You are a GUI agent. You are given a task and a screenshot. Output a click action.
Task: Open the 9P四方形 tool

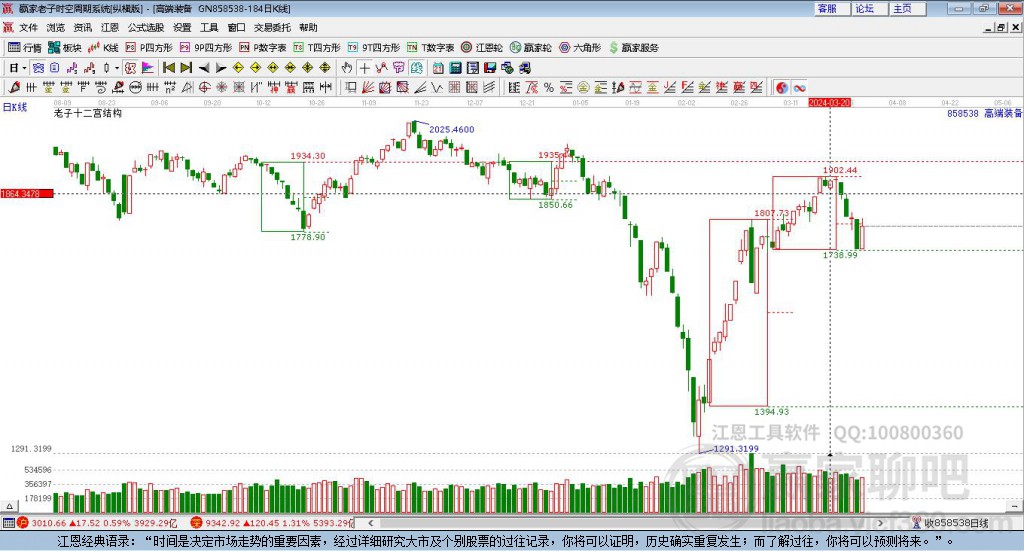206,48
